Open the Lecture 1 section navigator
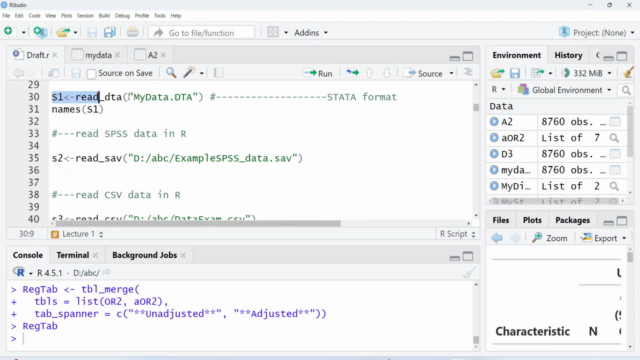This screenshot has width=640, height=360. point(77,234)
